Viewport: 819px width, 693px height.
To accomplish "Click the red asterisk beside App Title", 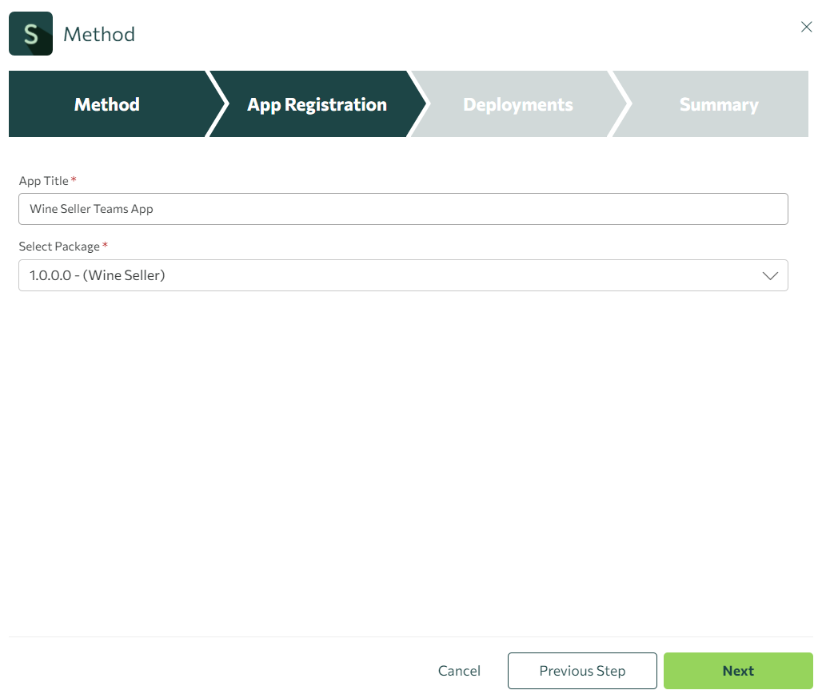I will point(74,179).
